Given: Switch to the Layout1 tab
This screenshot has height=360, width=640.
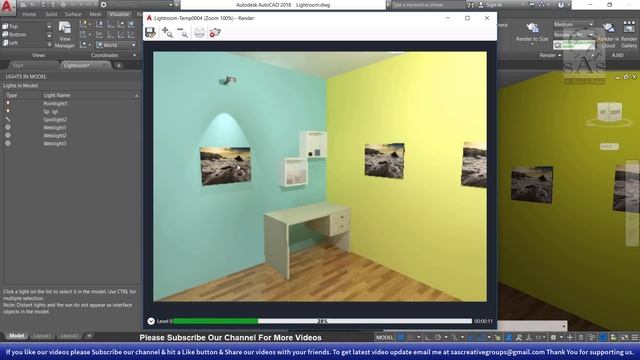Looking at the screenshot, I should [42, 336].
